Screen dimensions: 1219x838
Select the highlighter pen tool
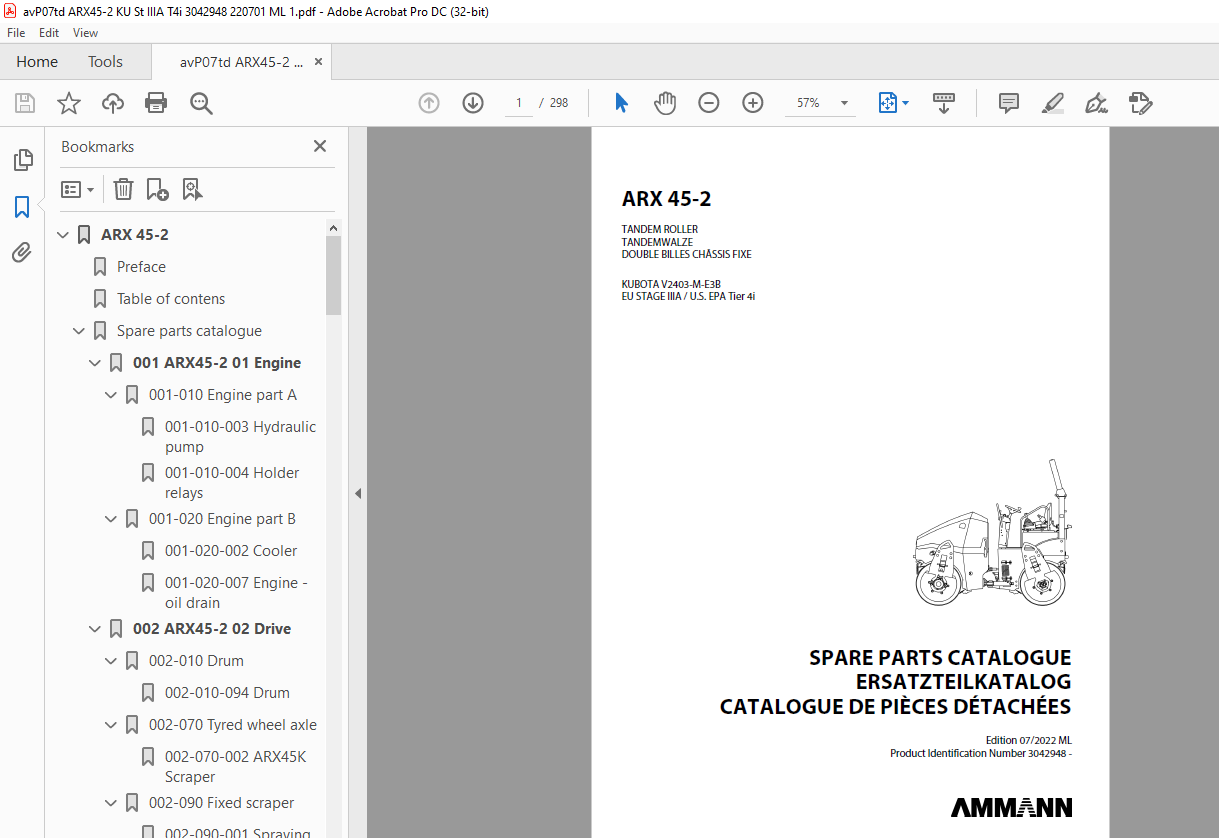click(1052, 103)
